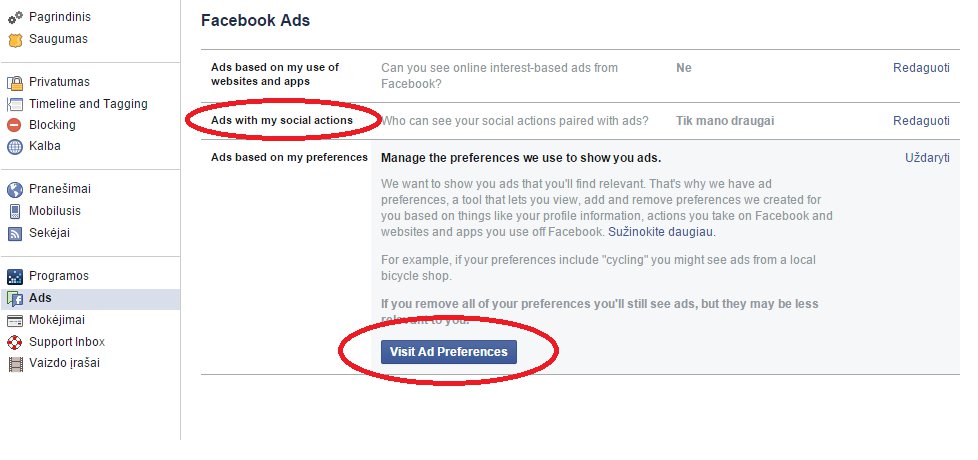
Task: Click the Privatumas padlock icon
Action: coord(15,82)
